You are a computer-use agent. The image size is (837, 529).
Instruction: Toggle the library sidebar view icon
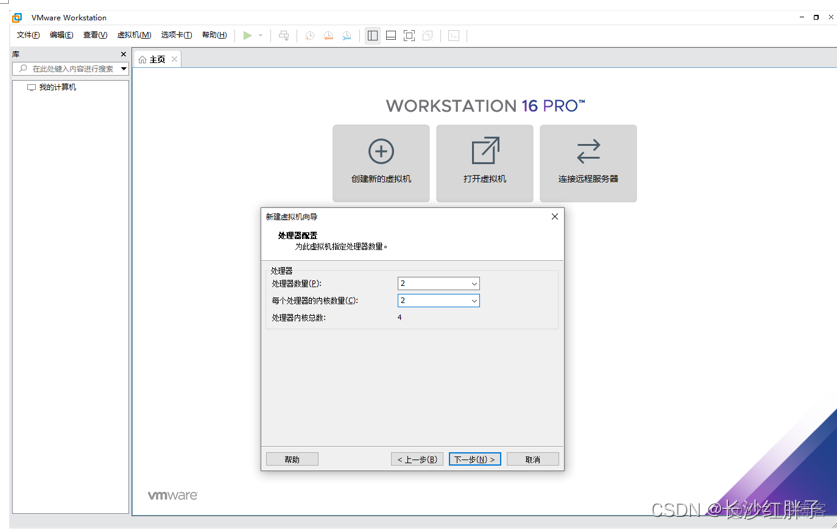coord(373,36)
